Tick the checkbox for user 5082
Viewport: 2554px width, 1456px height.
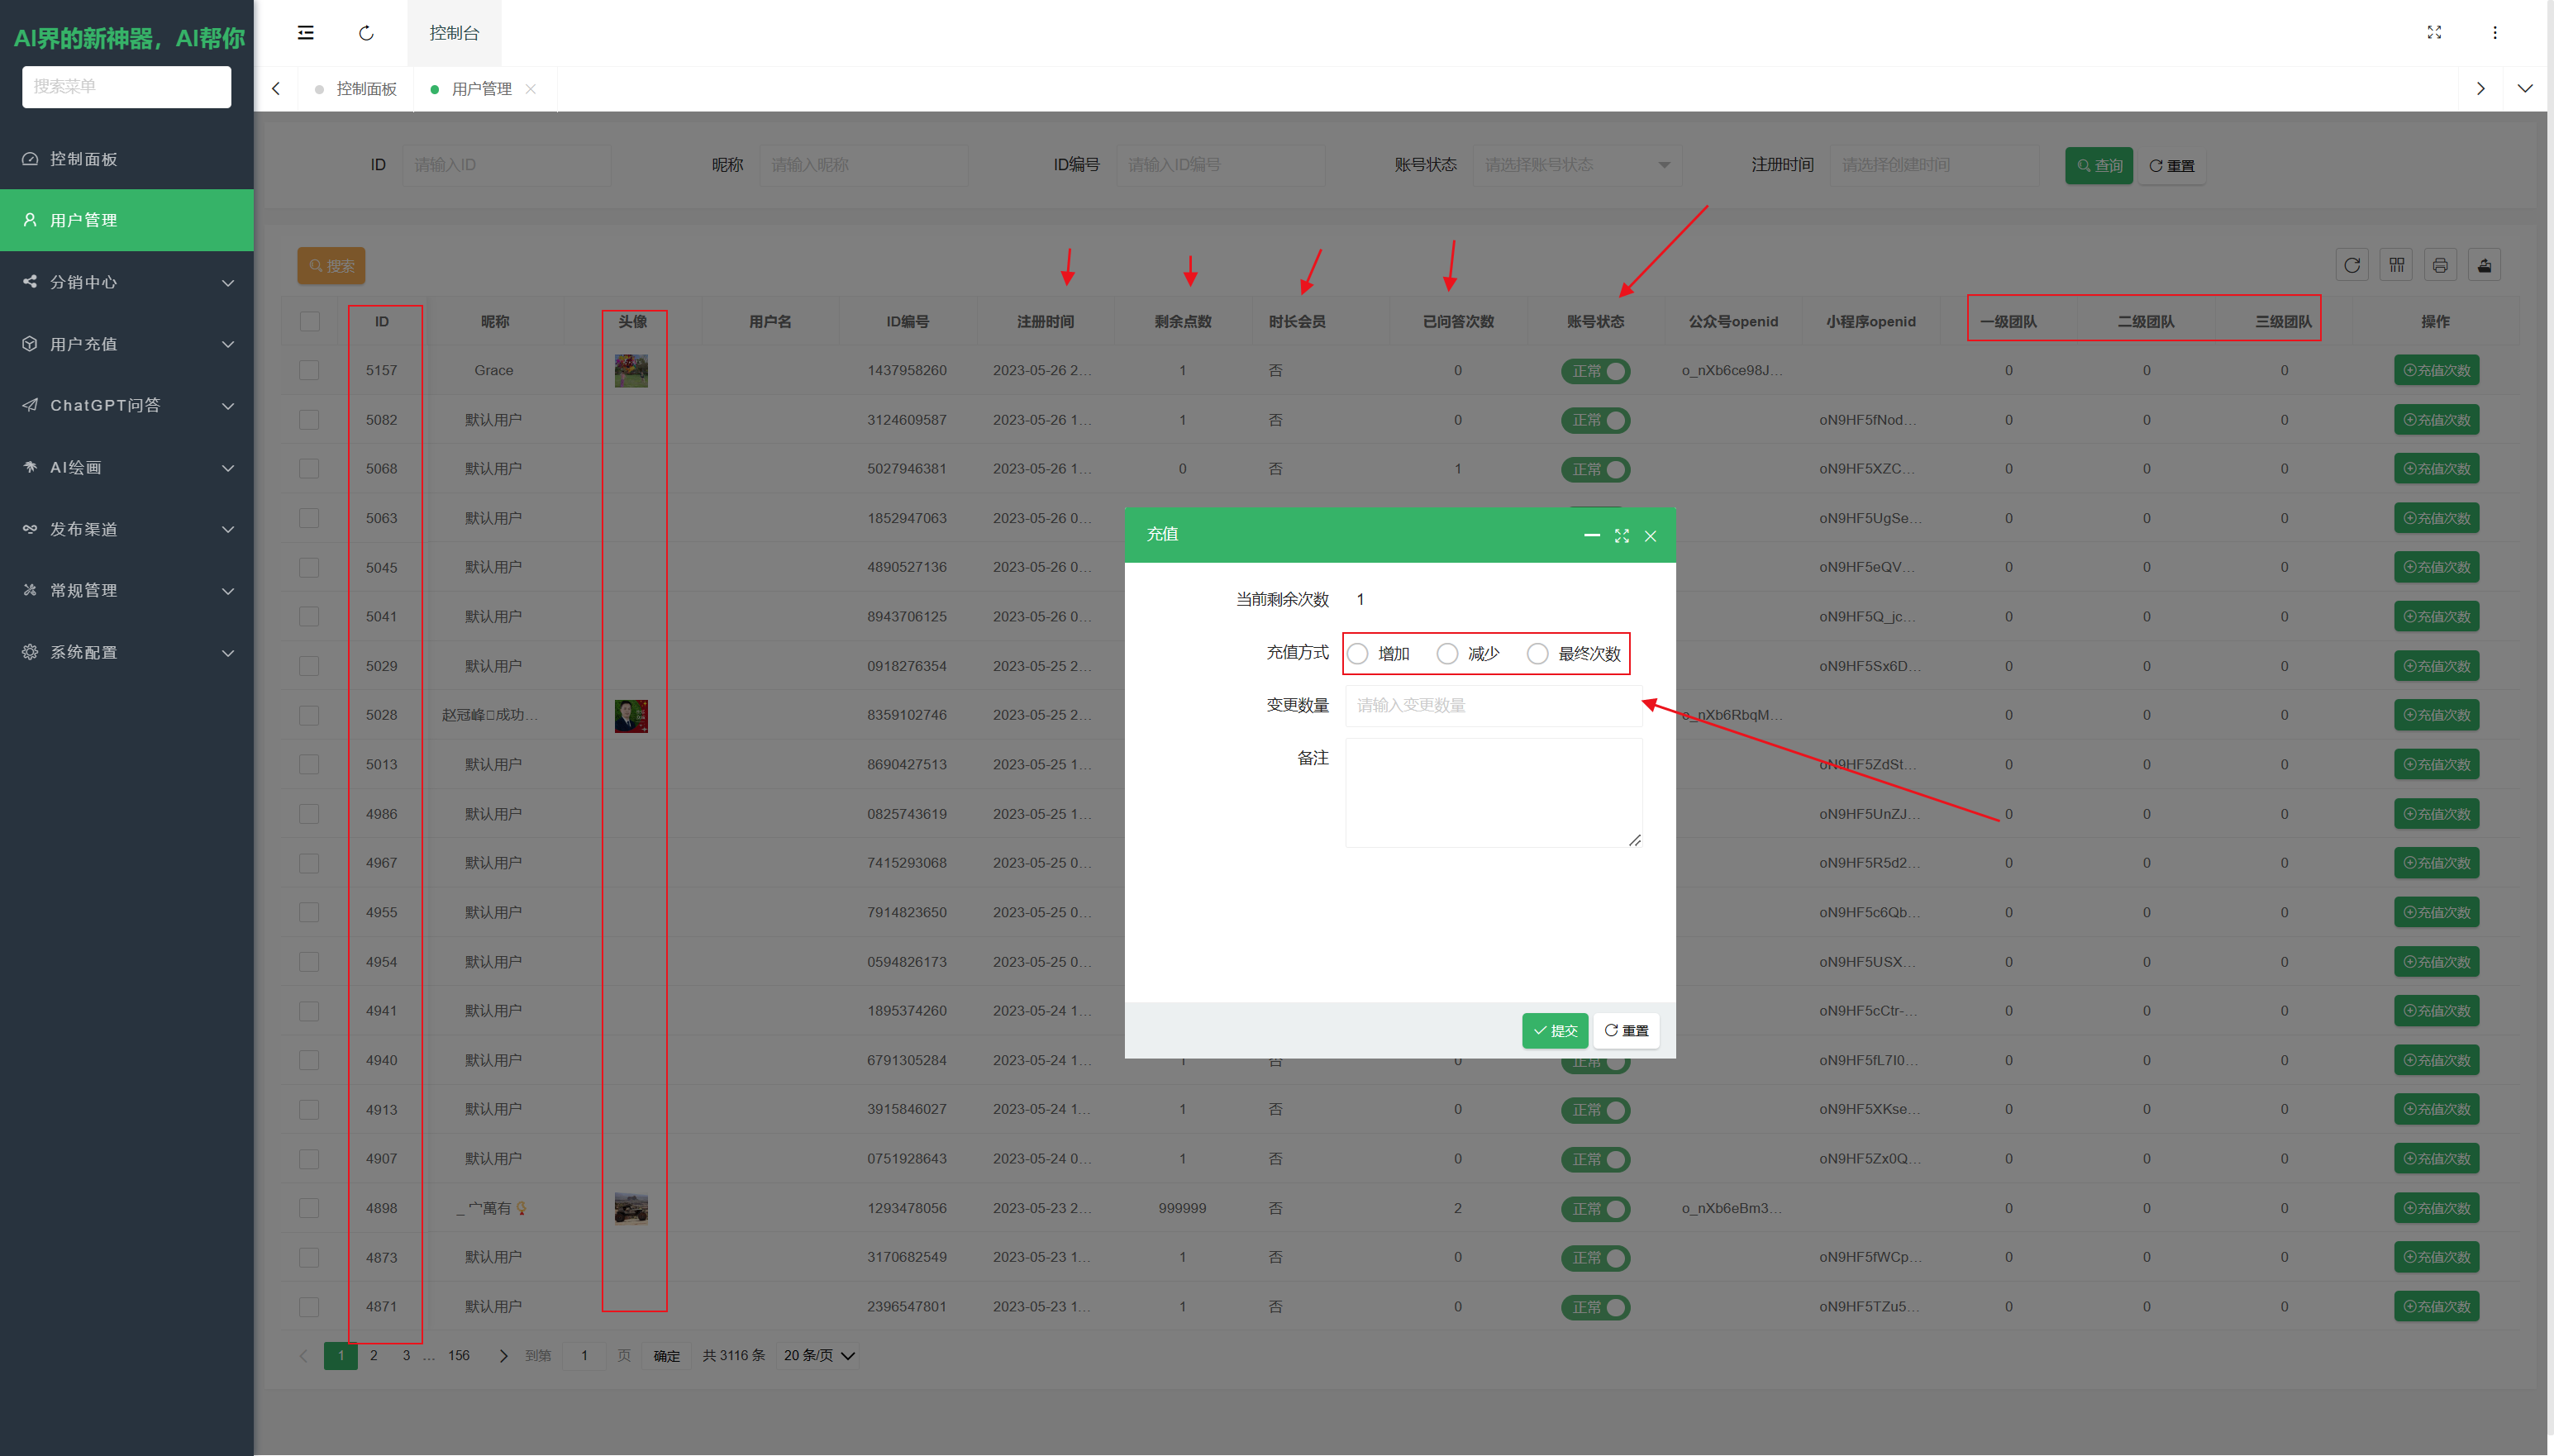tap(310, 420)
